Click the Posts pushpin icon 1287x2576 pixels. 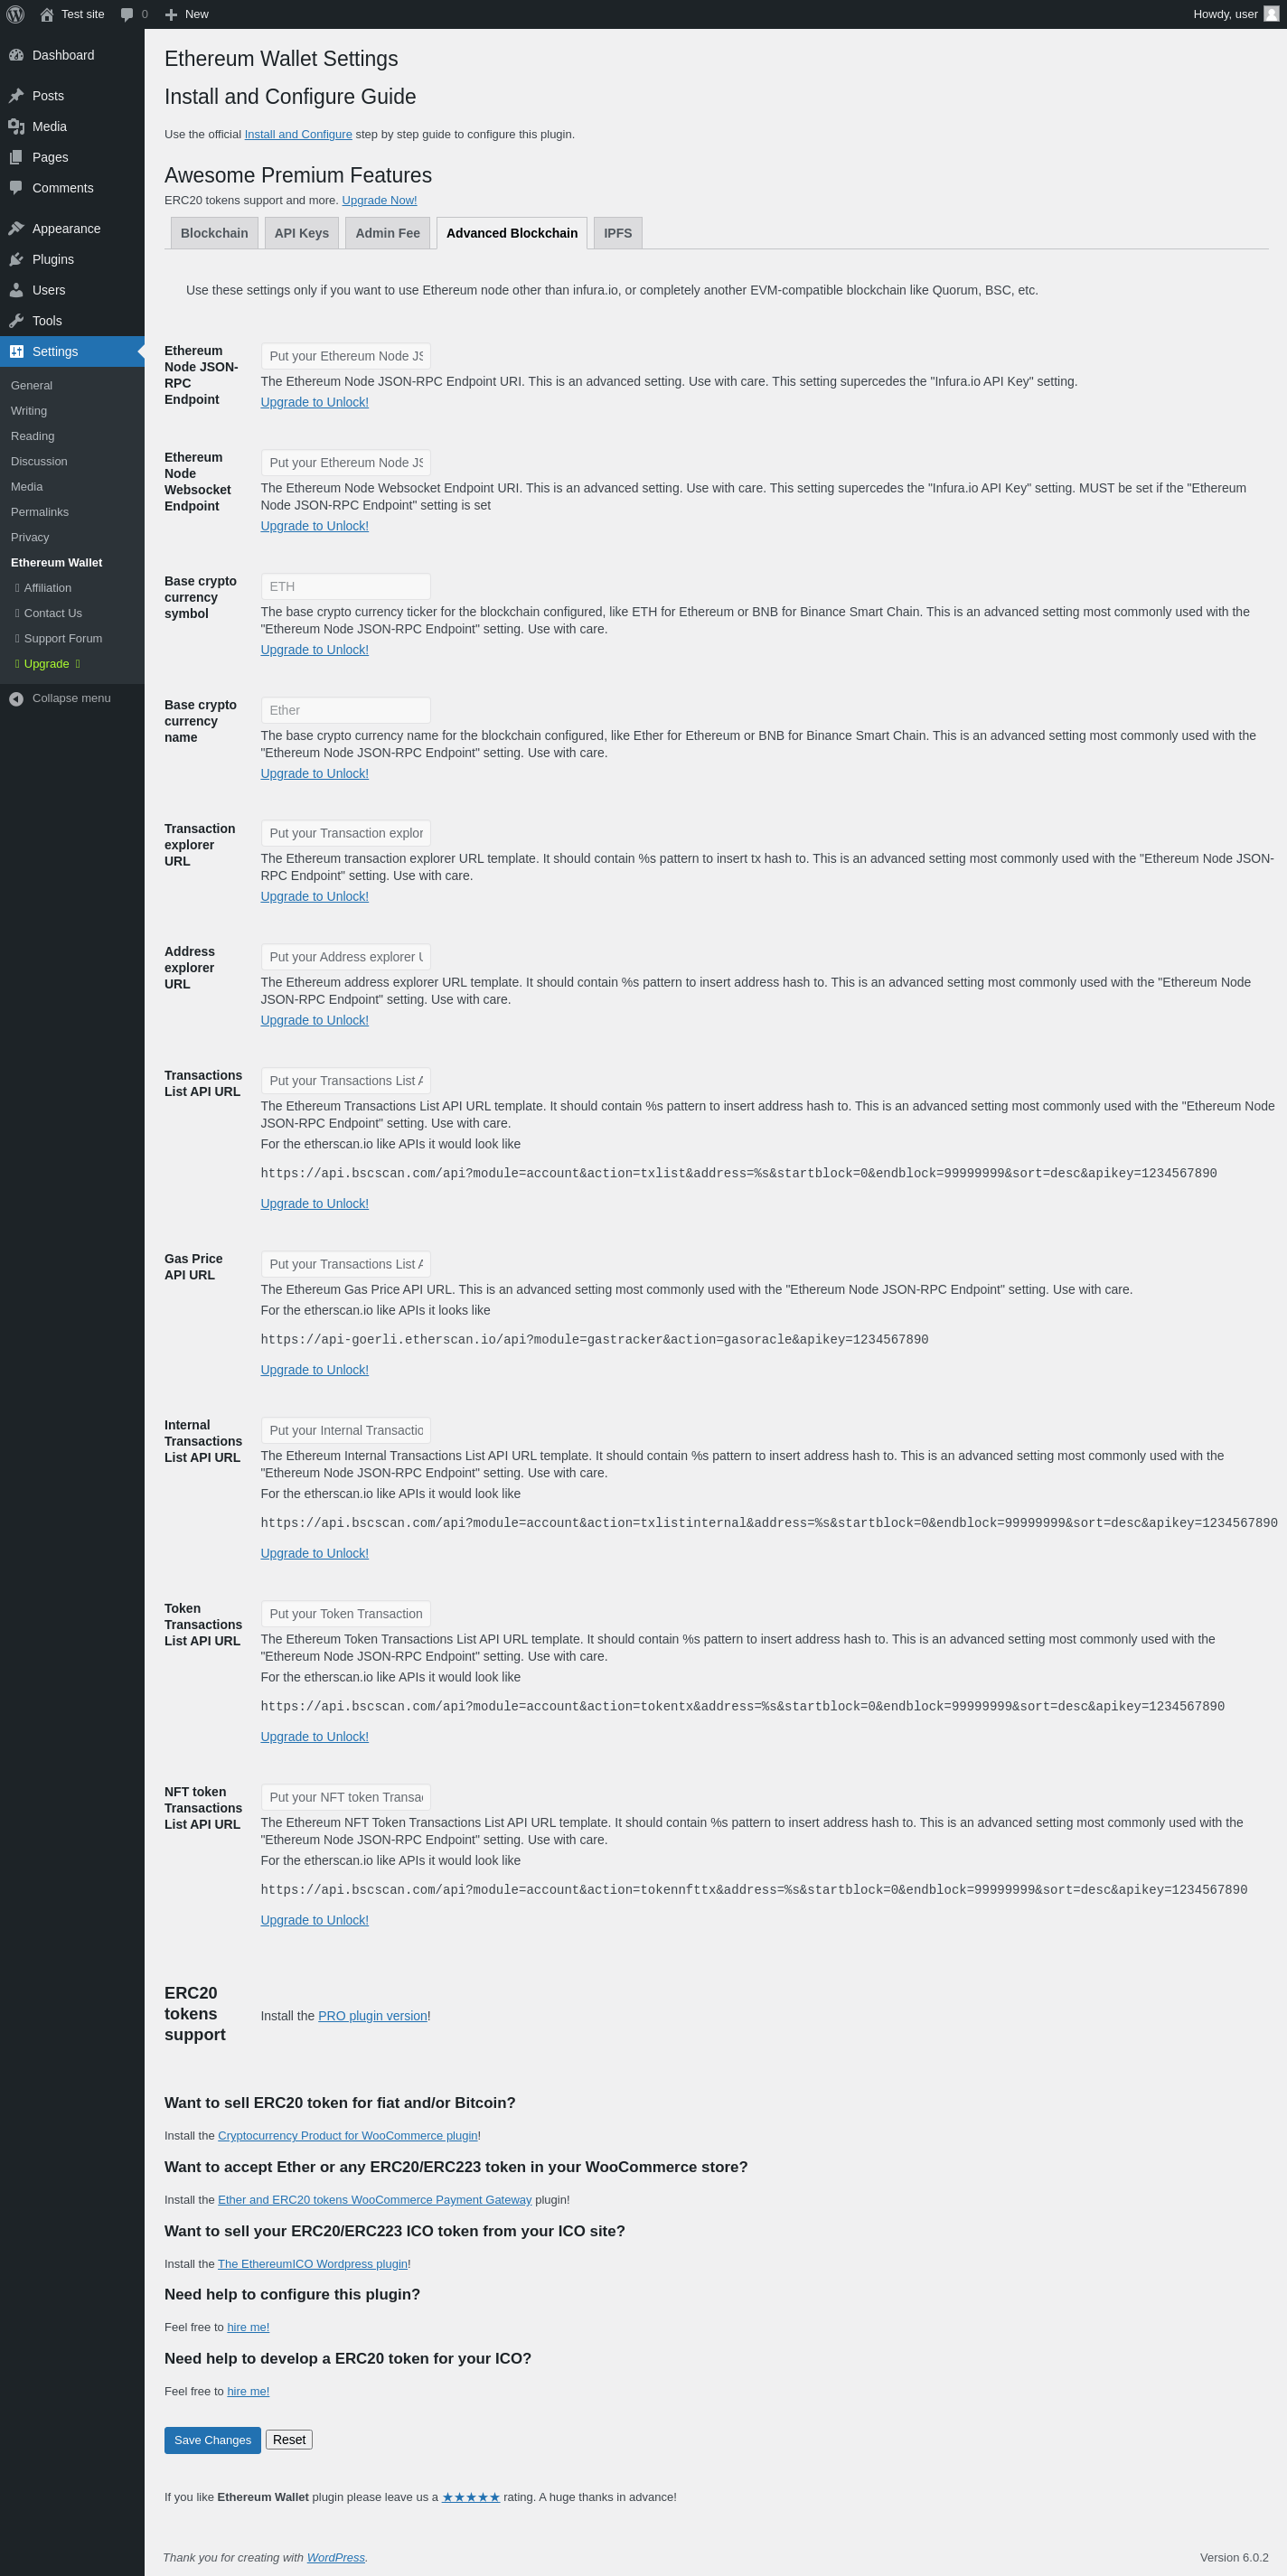pyautogui.click(x=16, y=96)
